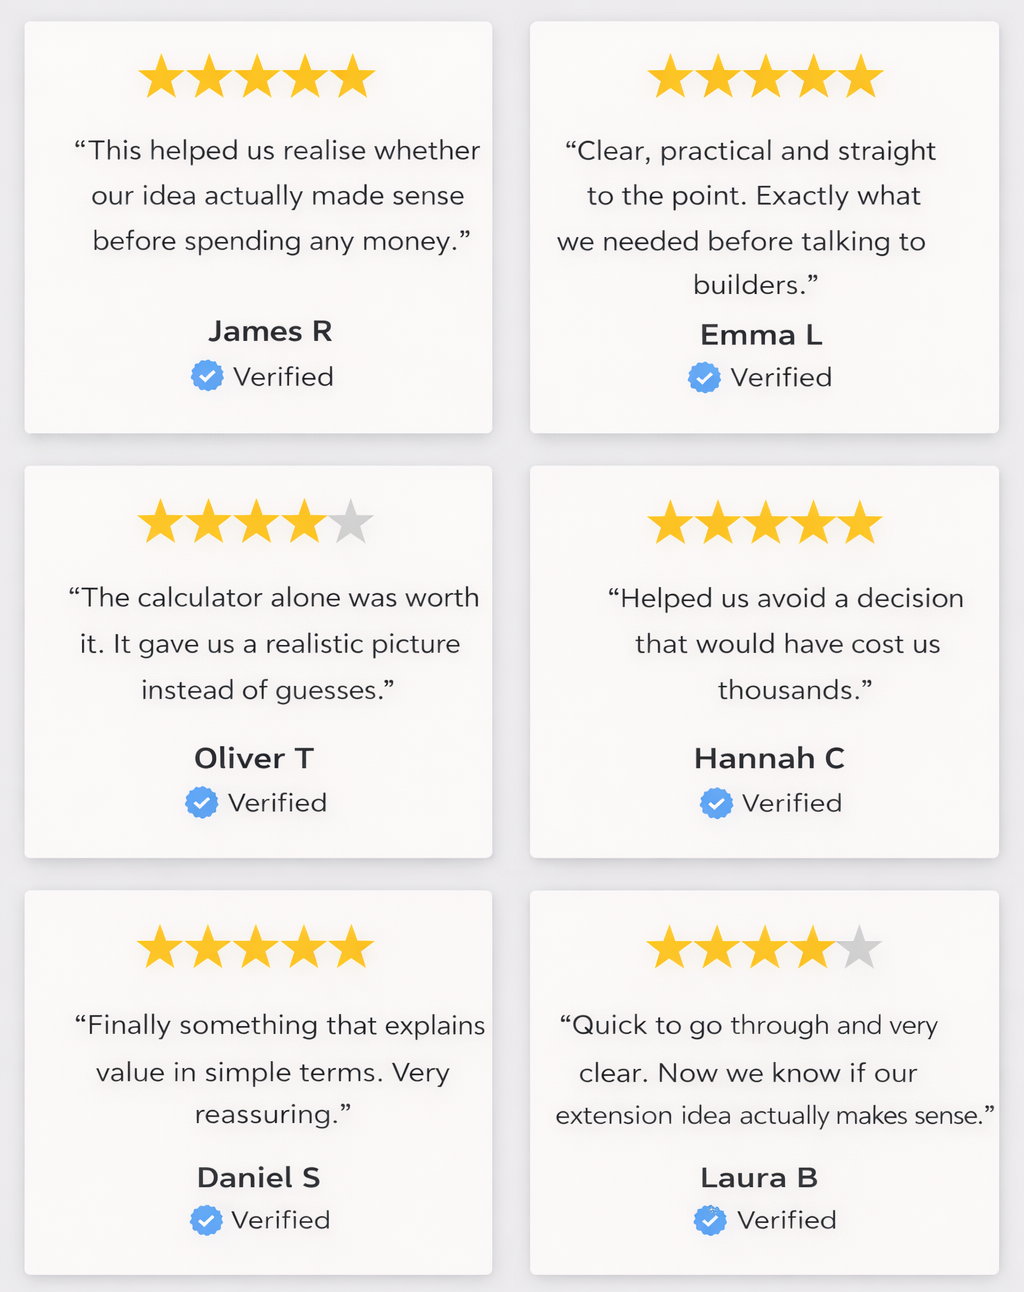Click James R's blue verified badge icon
The height and width of the screenshot is (1292, 1024).
coord(207,376)
